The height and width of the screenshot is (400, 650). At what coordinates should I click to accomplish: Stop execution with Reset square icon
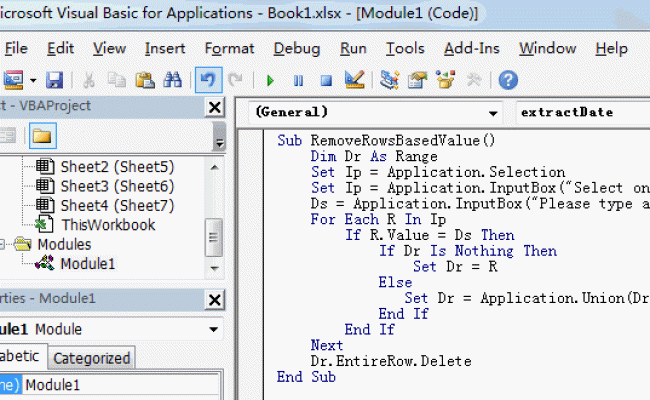click(x=326, y=80)
